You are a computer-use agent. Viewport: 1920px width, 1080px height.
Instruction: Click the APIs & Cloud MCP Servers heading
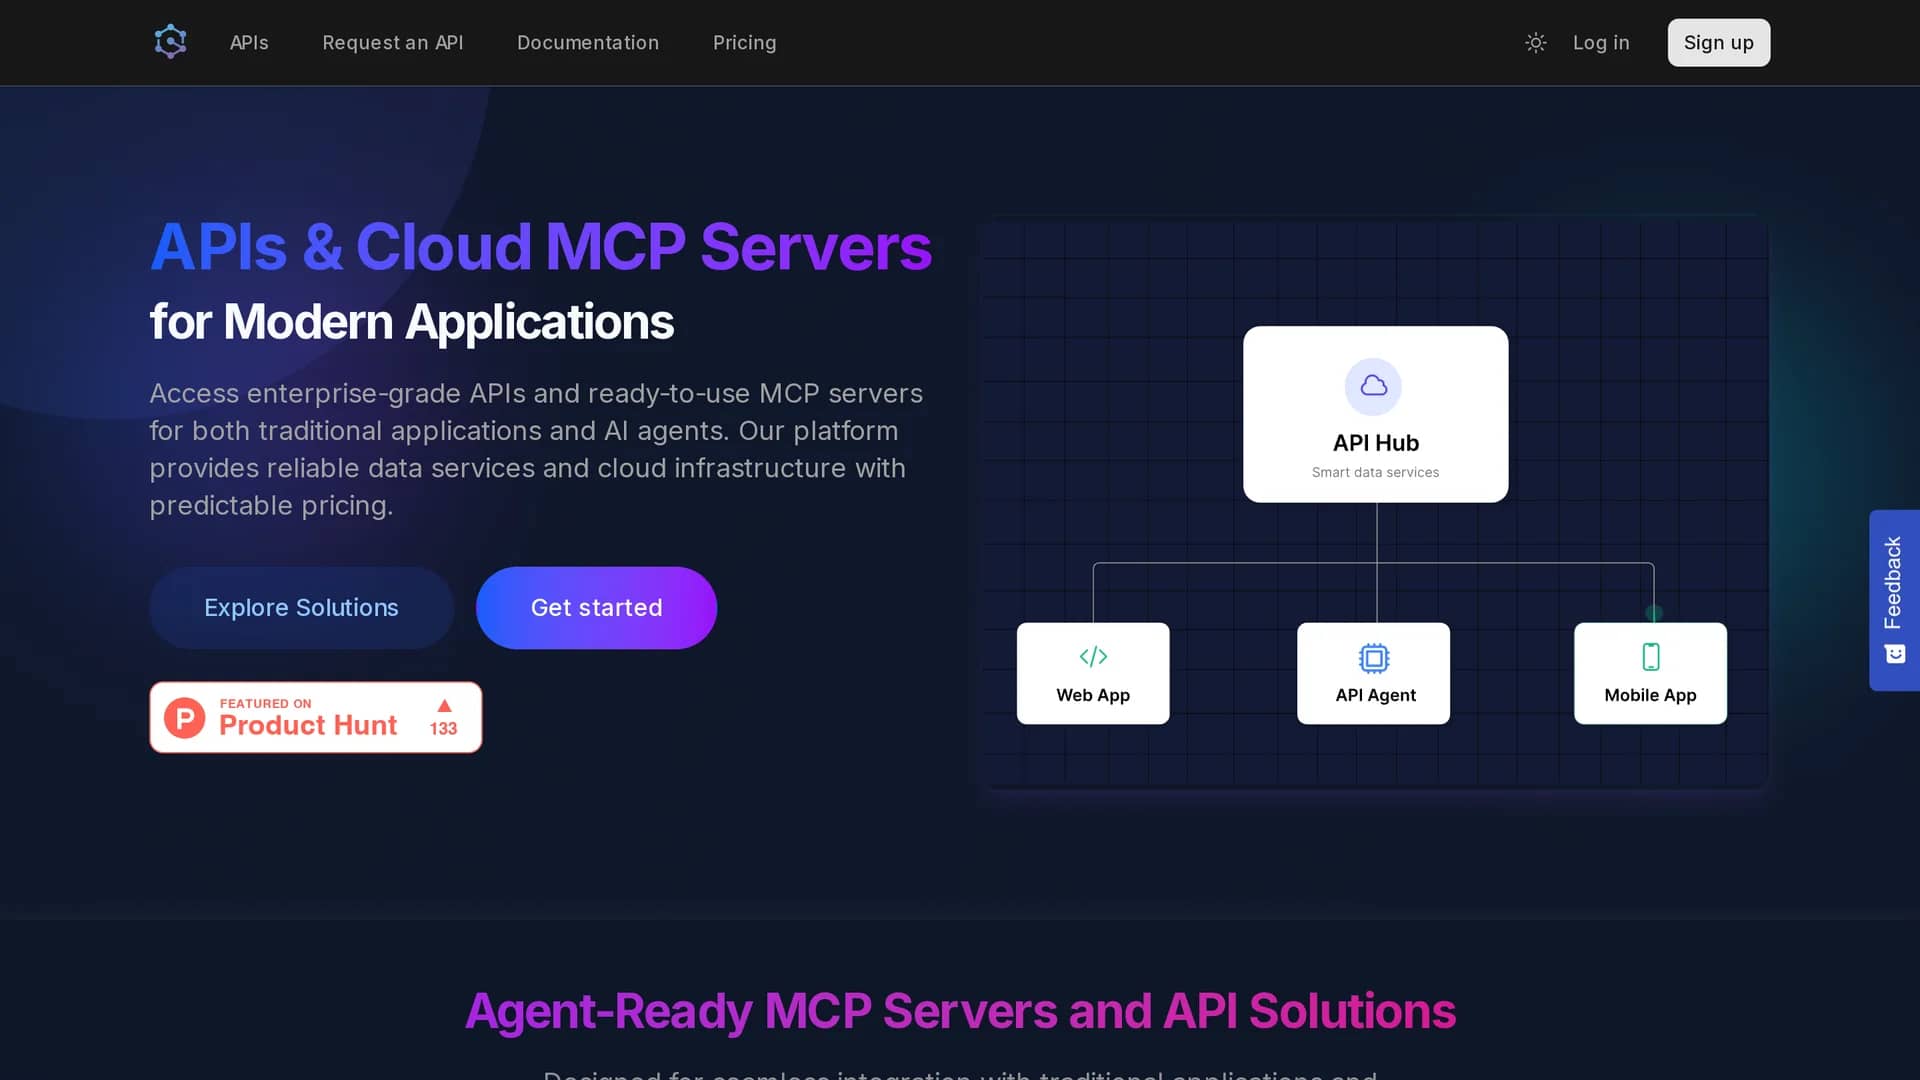click(541, 247)
